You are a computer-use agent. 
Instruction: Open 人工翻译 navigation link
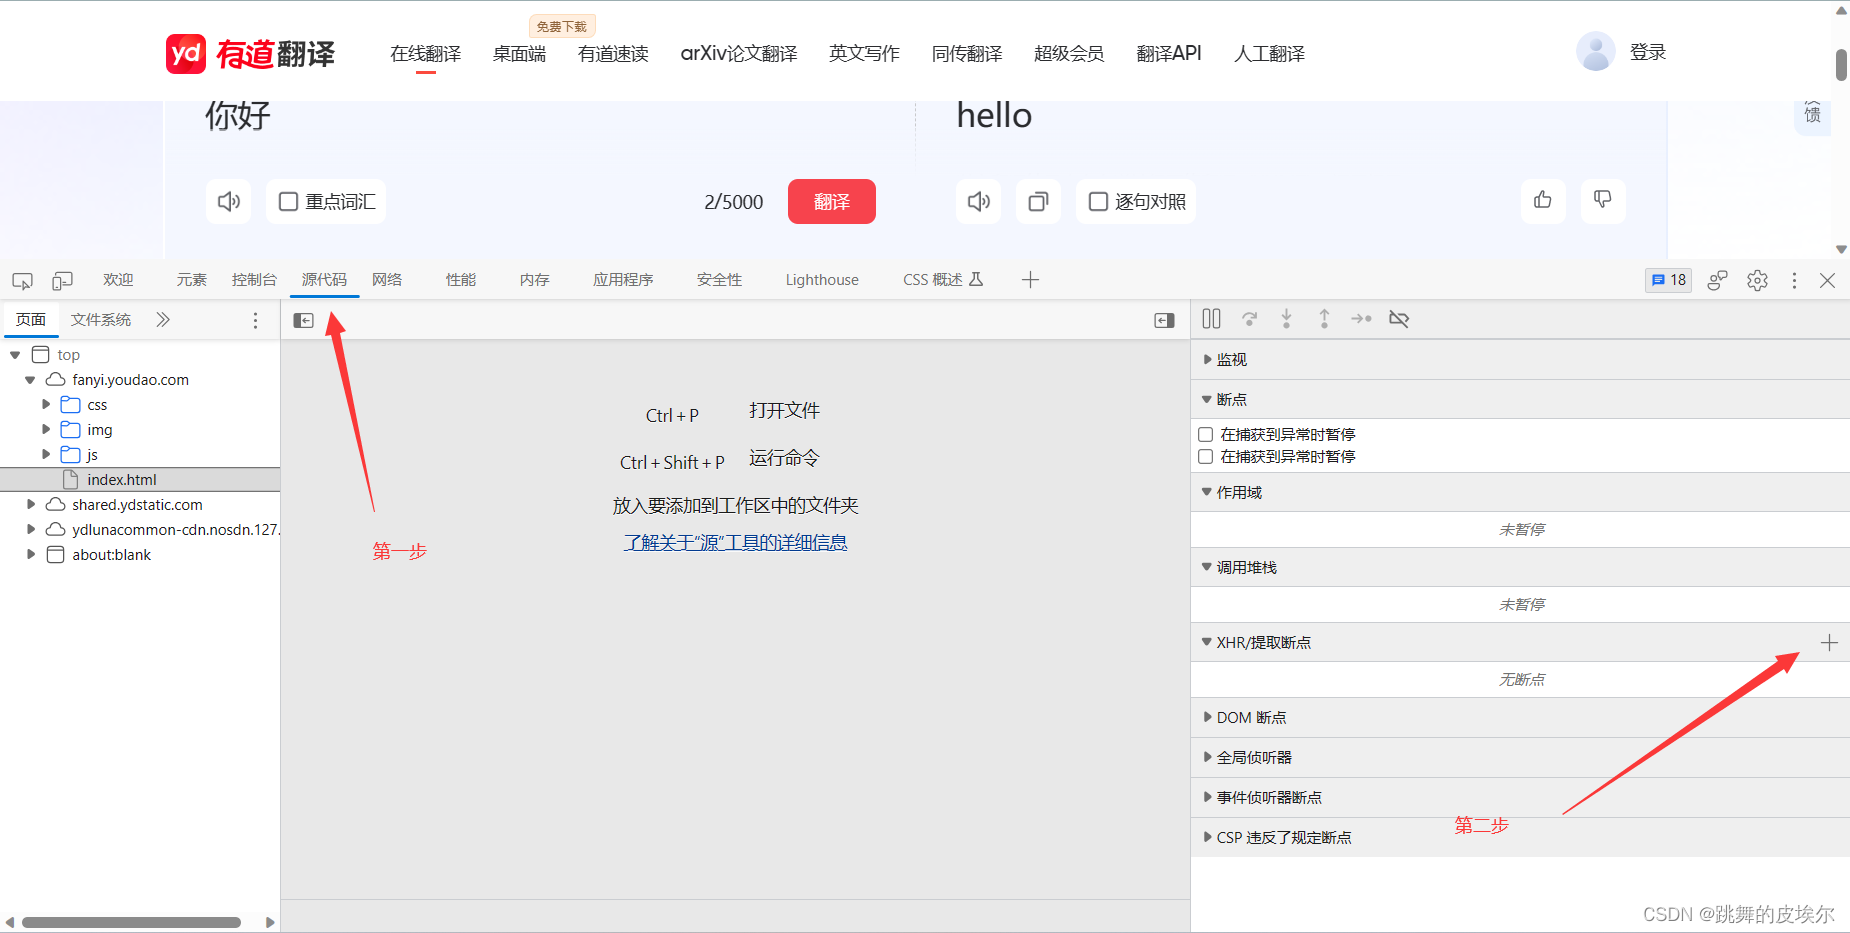pyautogui.click(x=1269, y=54)
